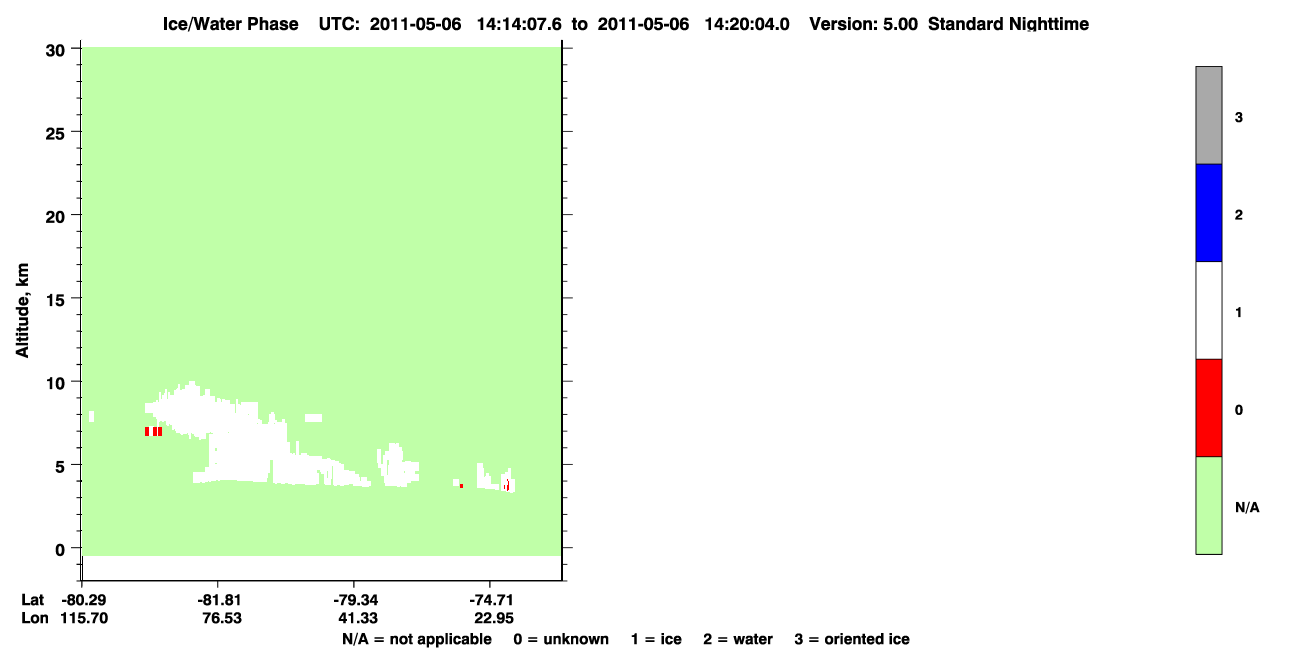1300x667 pixels.
Task: Click the white ice colorbar segment
Action: 1208,310
